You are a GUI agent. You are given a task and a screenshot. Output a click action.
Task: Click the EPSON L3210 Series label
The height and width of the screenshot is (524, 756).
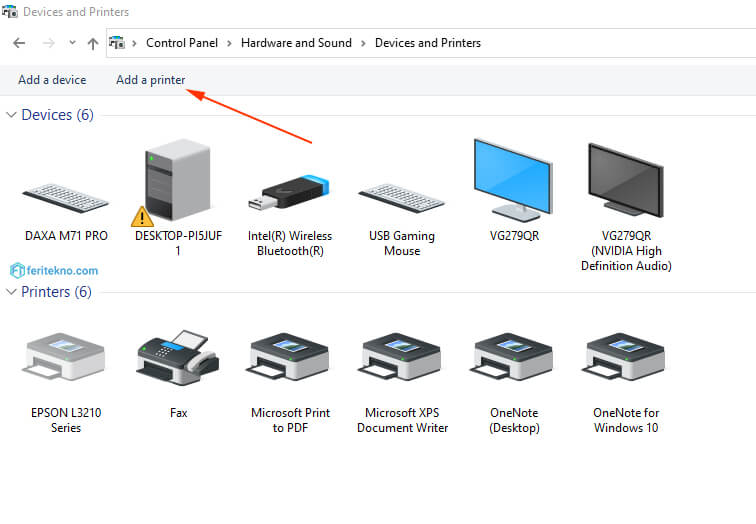click(66, 420)
